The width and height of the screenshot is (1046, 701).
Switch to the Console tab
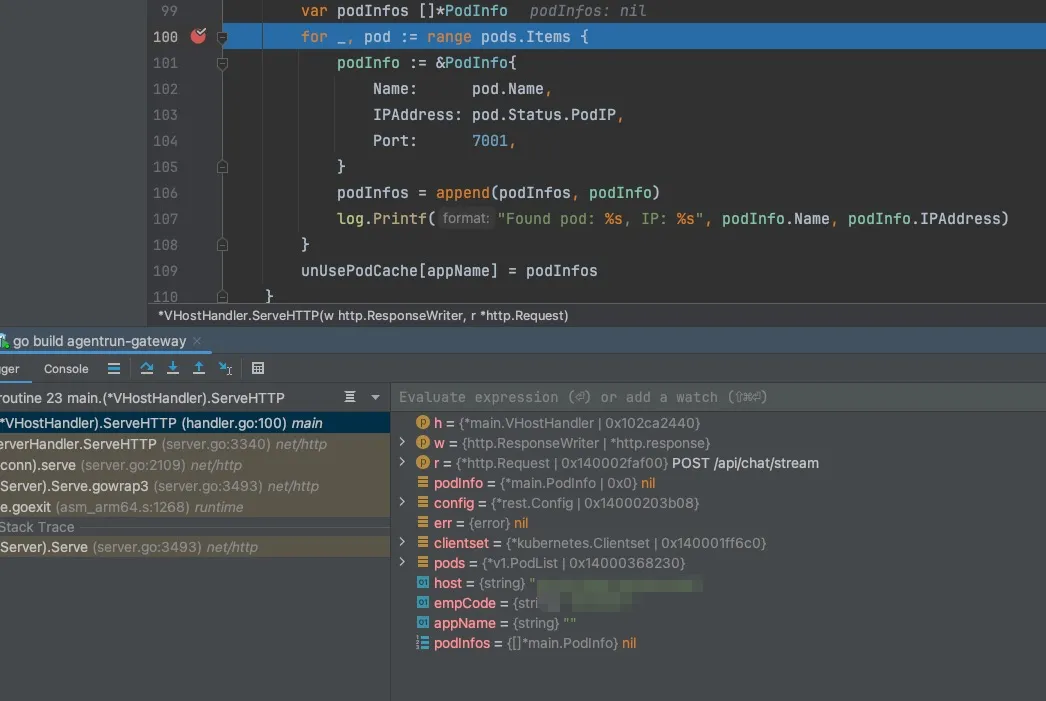tap(66, 369)
